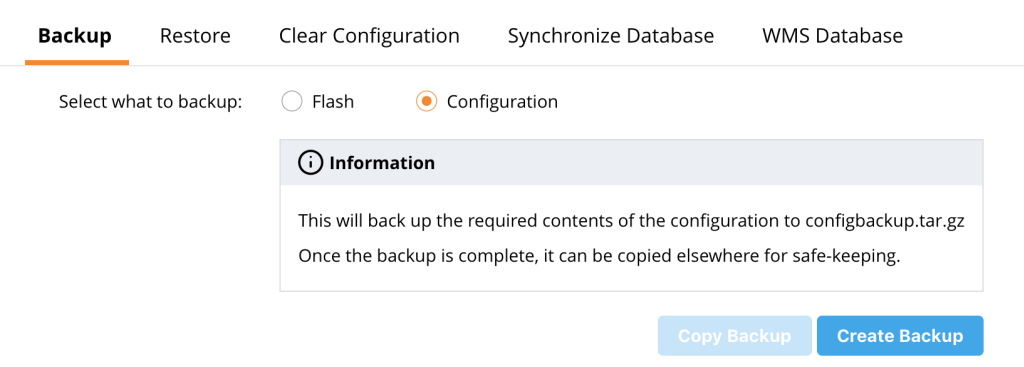The width and height of the screenshot is (1024, 367).
Task: Switch to the WMS Database tab
Action: coord(833,35)
